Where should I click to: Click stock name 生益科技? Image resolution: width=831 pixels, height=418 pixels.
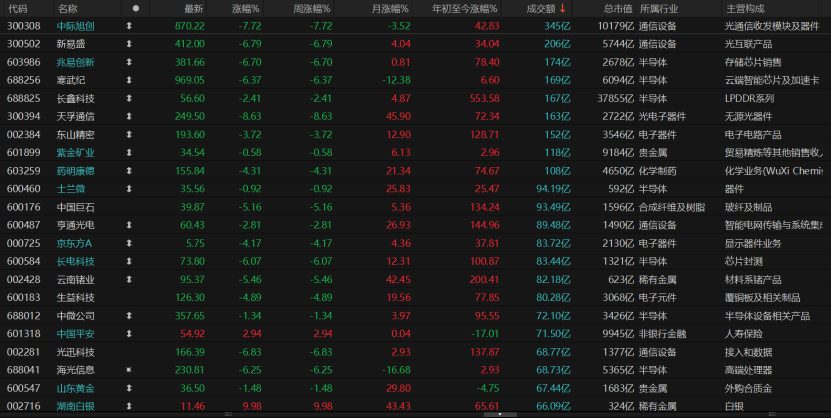pyautogui.click(x=75, y=298)
